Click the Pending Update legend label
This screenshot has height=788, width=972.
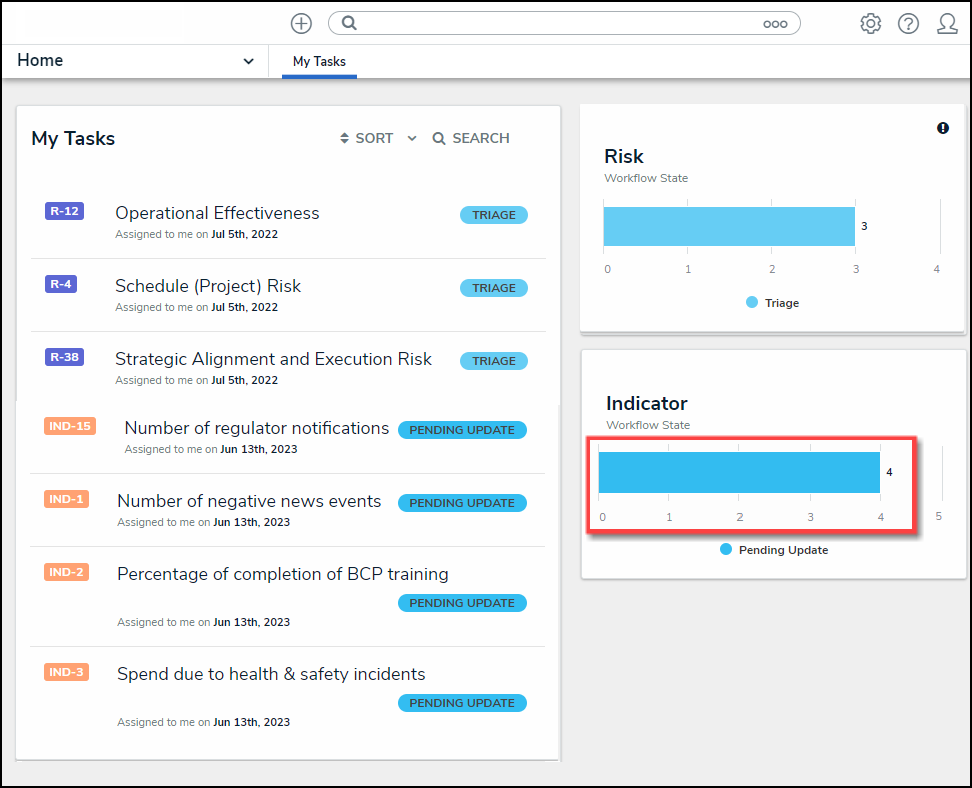(x=783, y=550)
